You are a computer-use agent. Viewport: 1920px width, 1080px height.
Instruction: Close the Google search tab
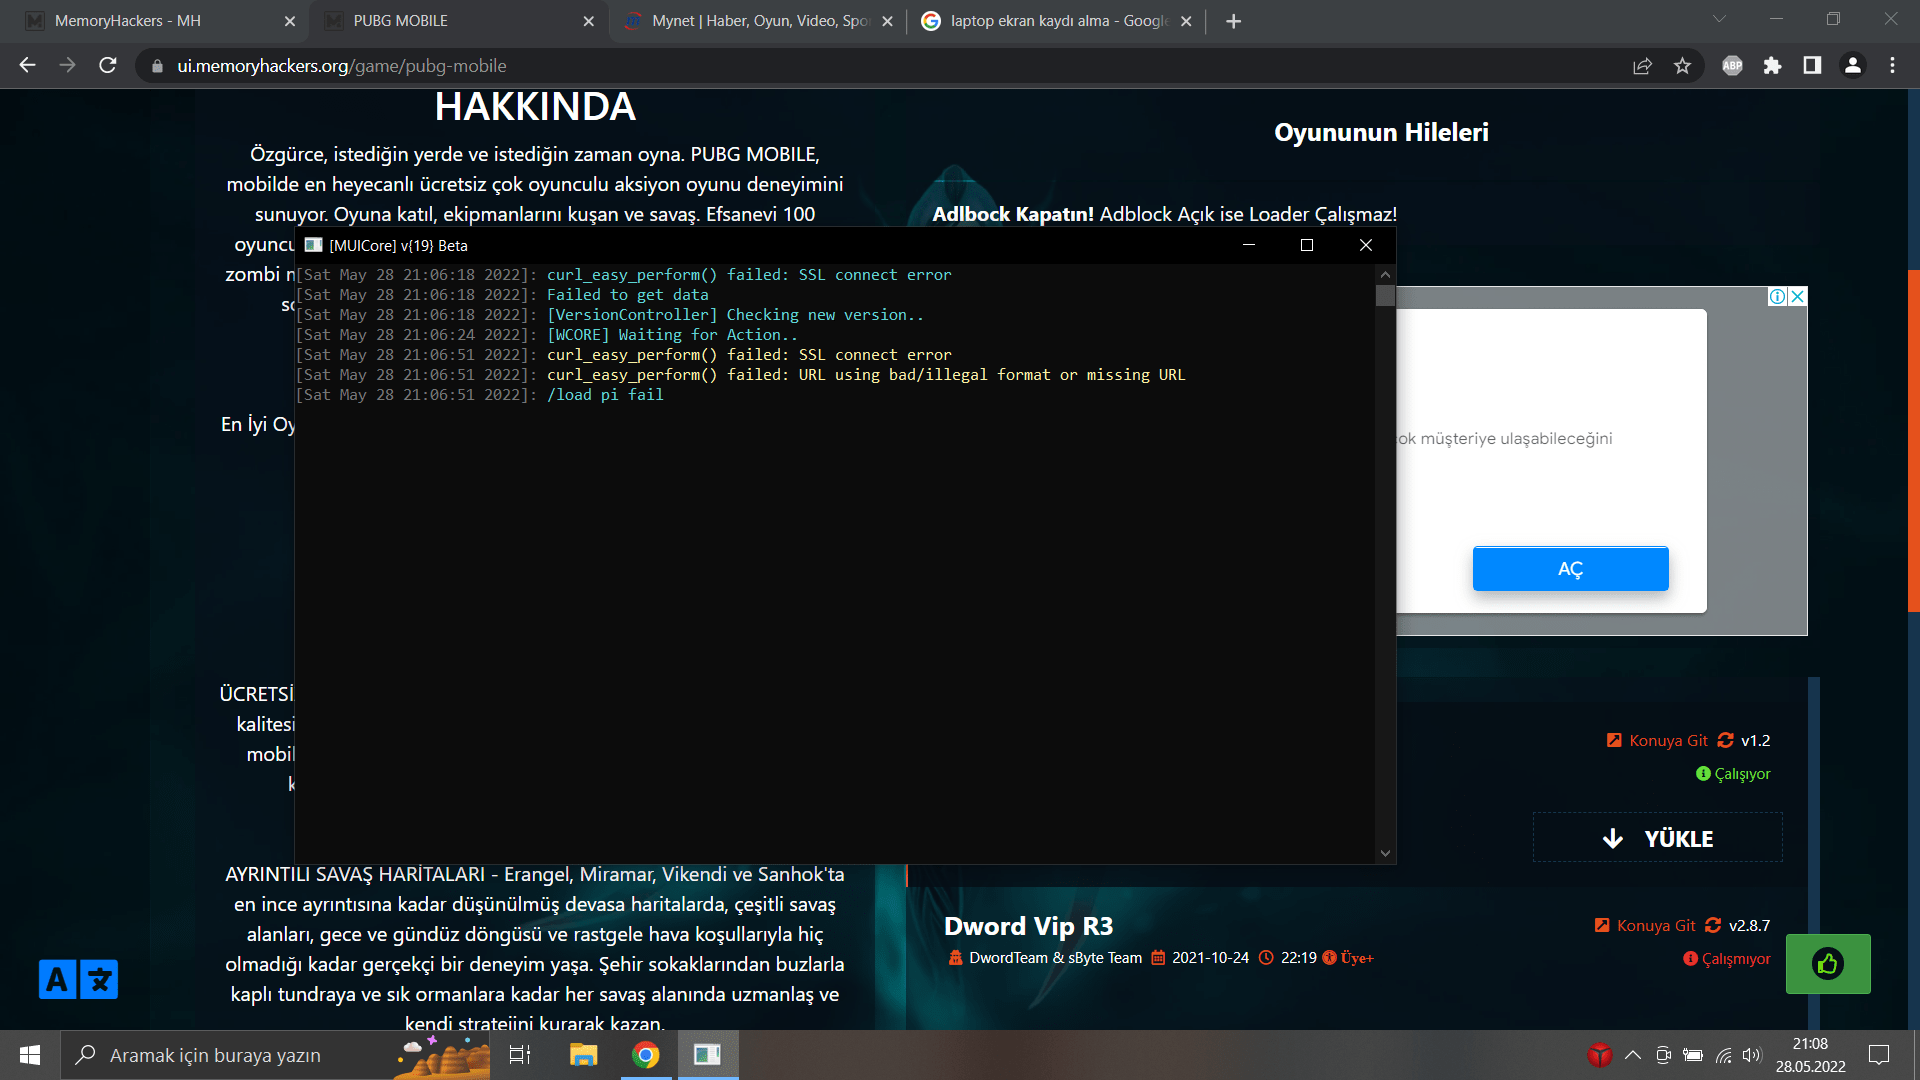click(x=1186, y=21)
